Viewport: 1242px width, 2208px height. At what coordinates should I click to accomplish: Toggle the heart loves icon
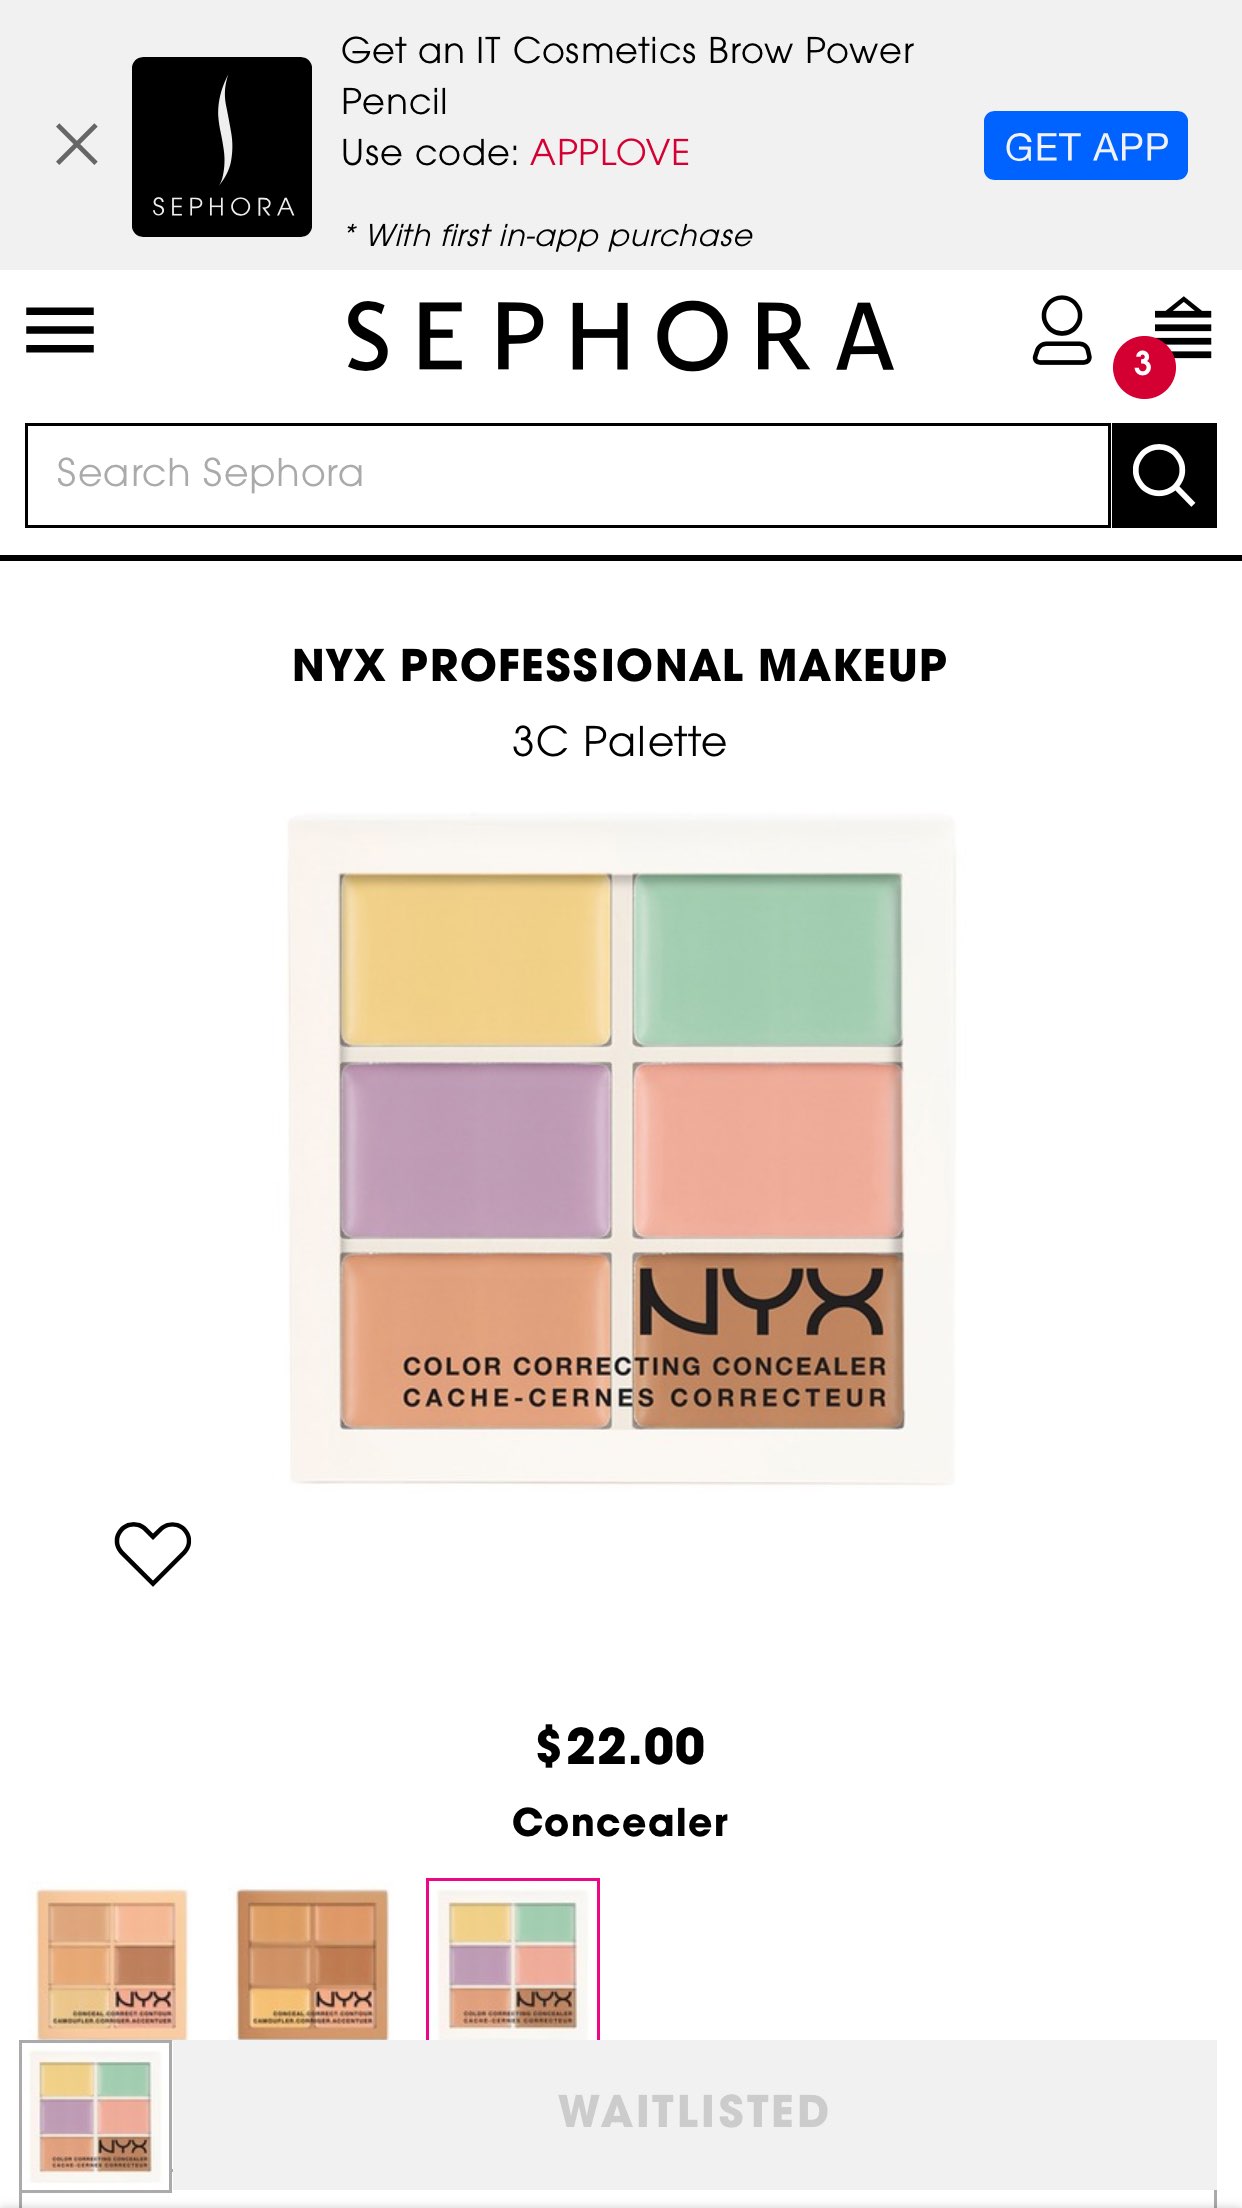[x=153, y=1553]
